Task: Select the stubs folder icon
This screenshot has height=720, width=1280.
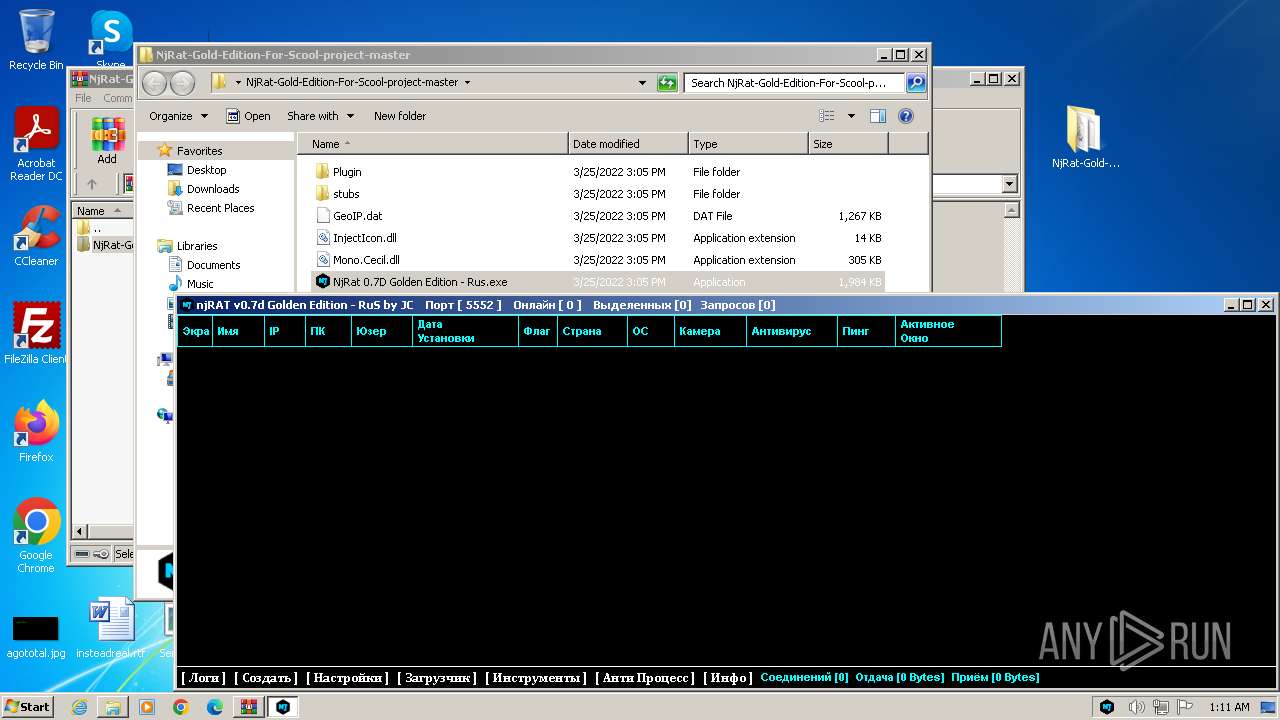Action: pos(322,194)
